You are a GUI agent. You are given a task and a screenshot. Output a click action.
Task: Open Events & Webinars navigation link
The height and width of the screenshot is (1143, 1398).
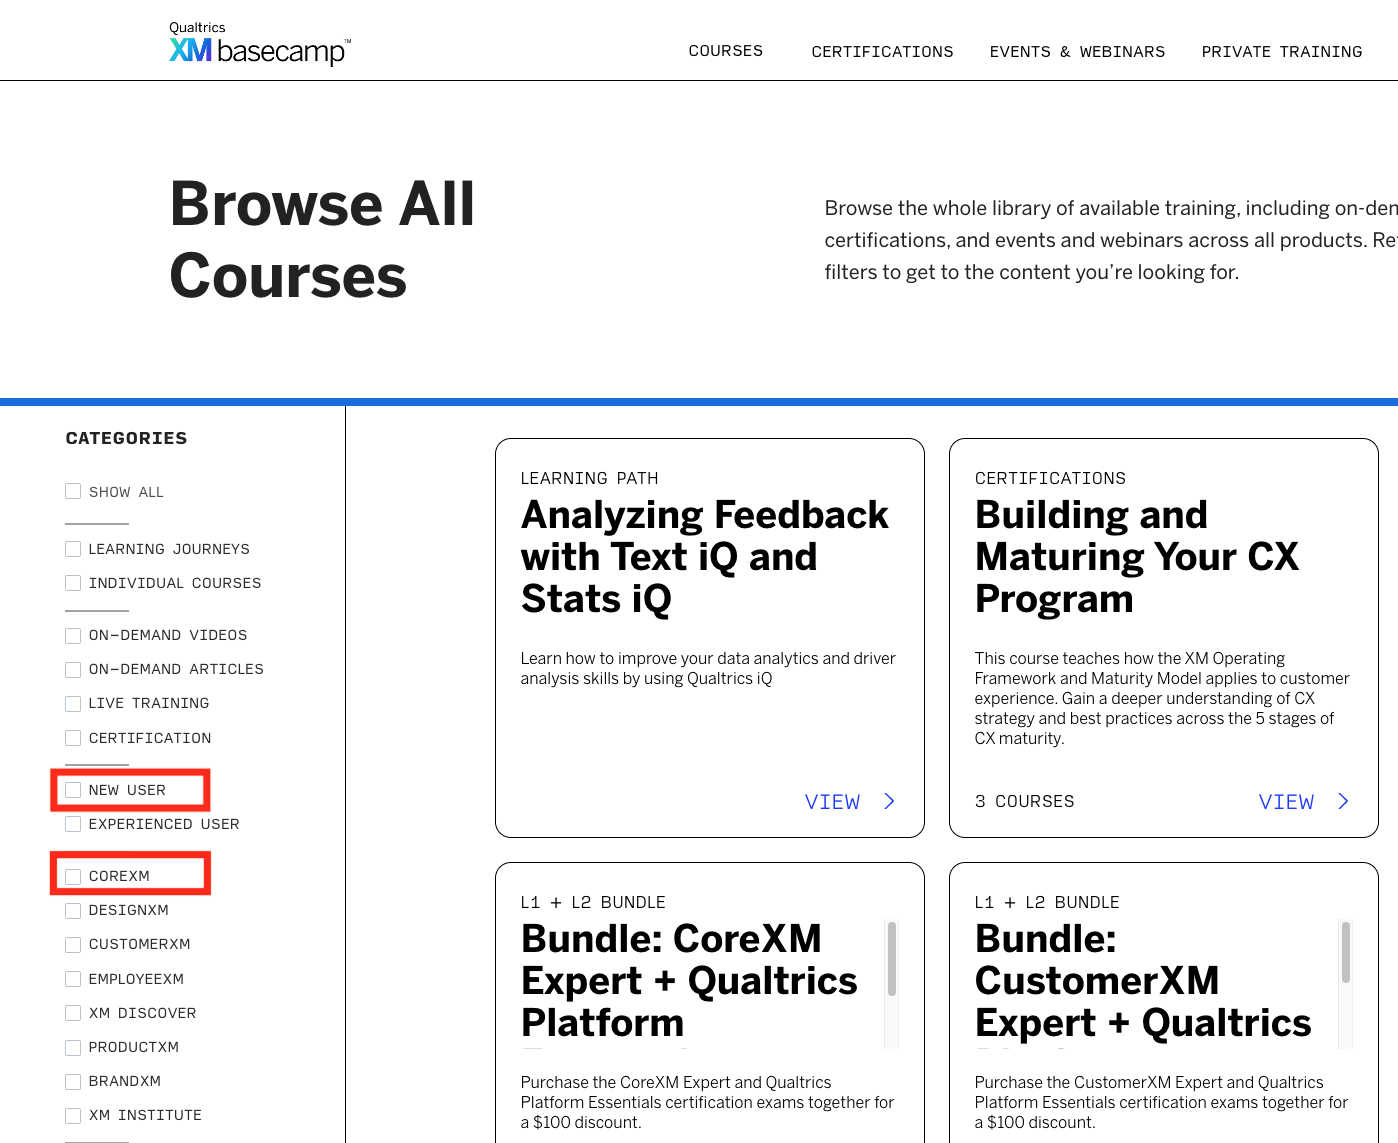click(1077, 52)
